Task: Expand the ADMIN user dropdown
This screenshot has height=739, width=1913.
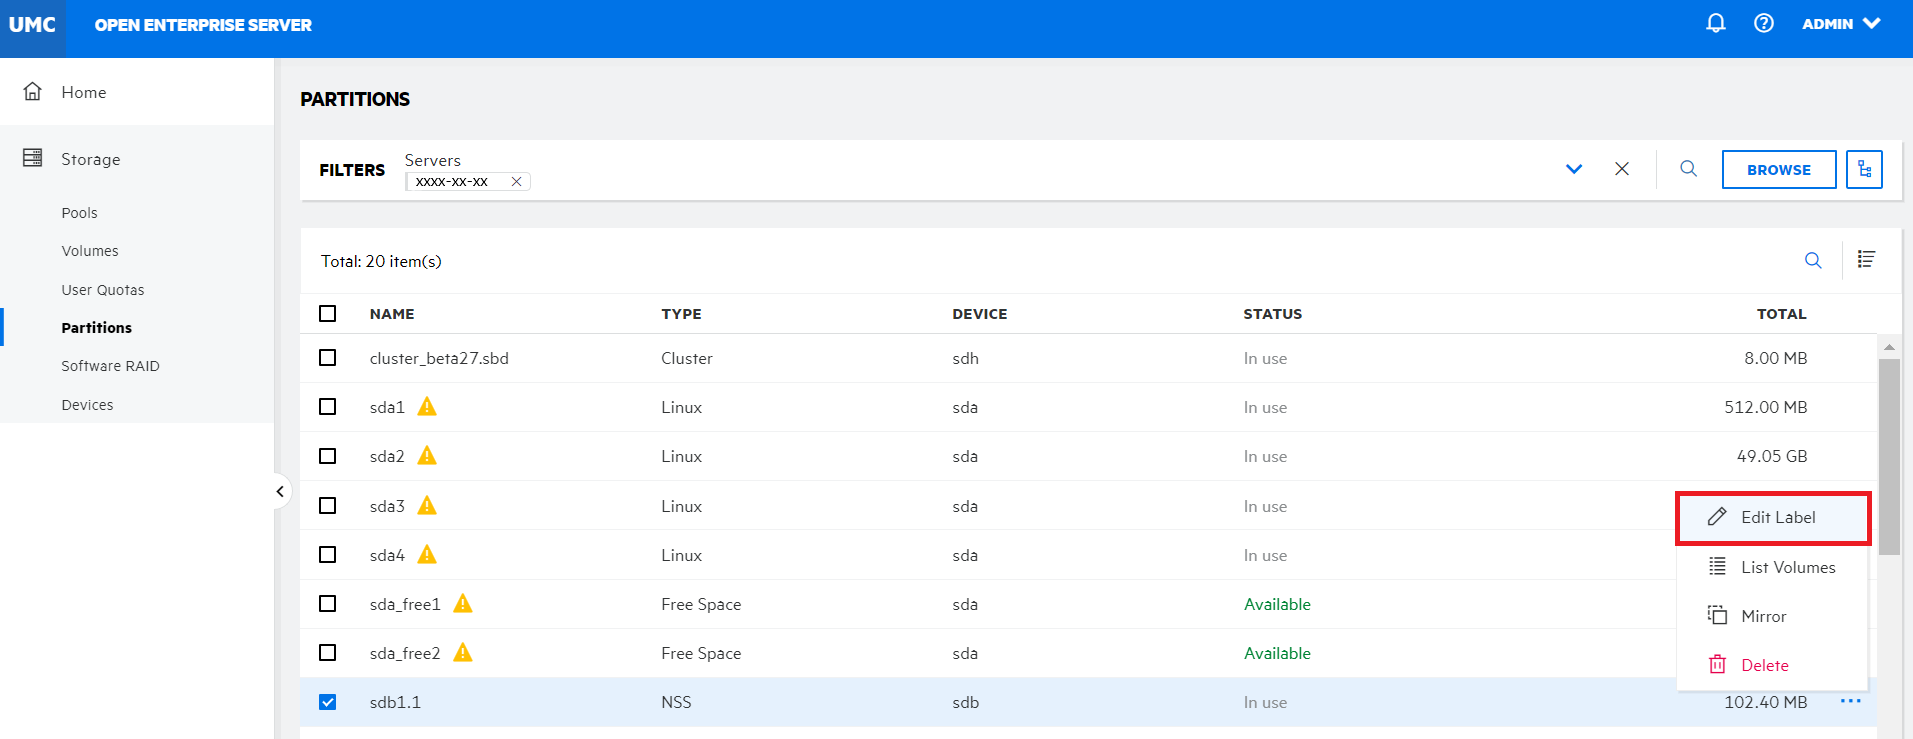Action: (1841, 24)
